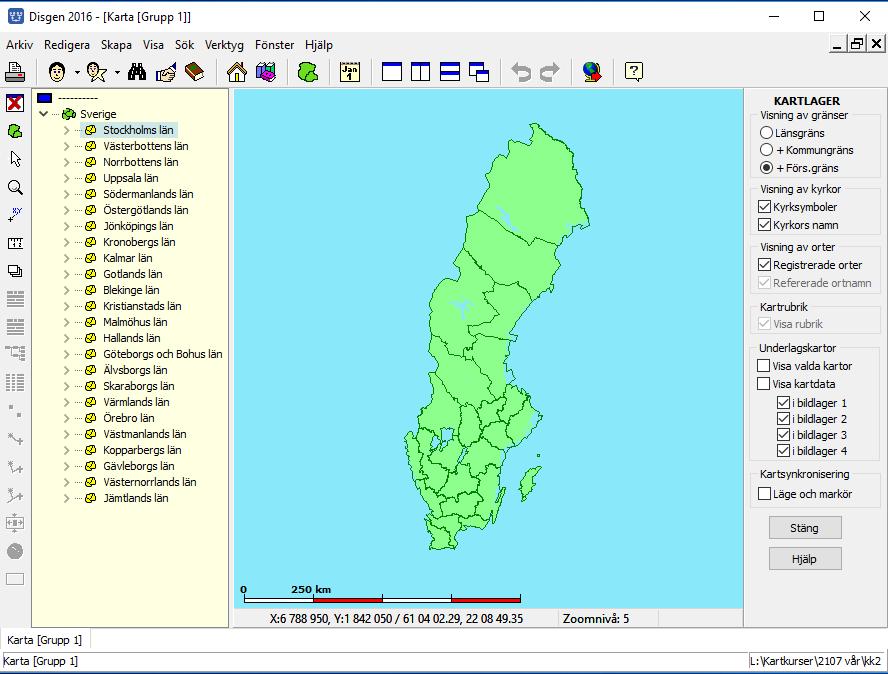Click Gotland island on the map

click(530, 482)
